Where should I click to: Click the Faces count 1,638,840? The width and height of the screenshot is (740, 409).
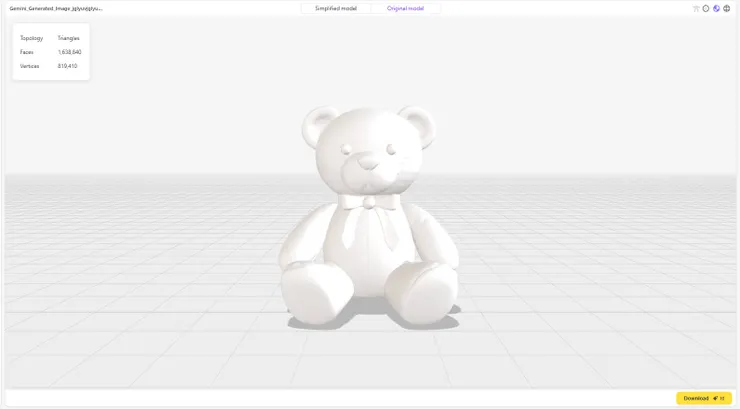[69, 52]
